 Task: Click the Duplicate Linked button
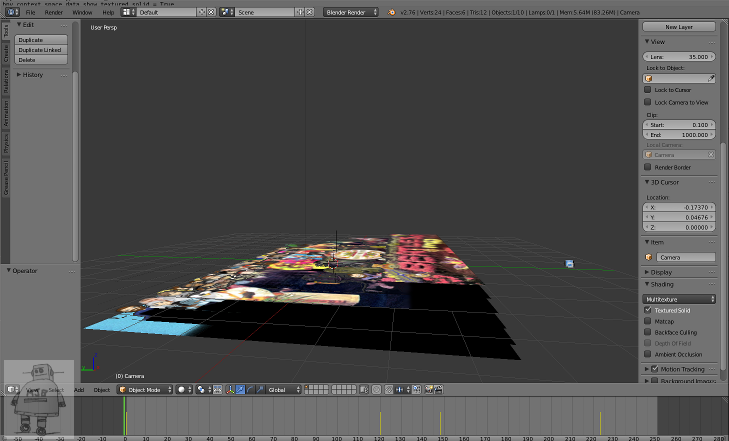click(x=41, y=50)
